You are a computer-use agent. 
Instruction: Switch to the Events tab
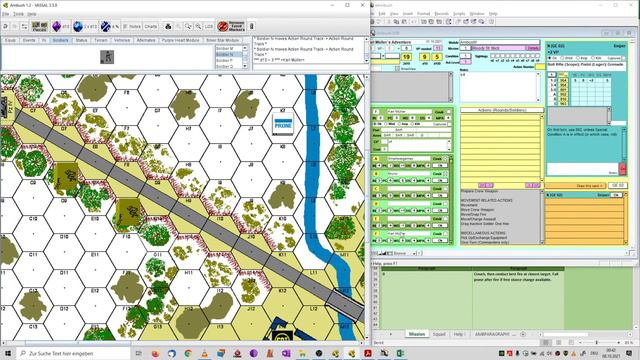(x=29, y=40)
